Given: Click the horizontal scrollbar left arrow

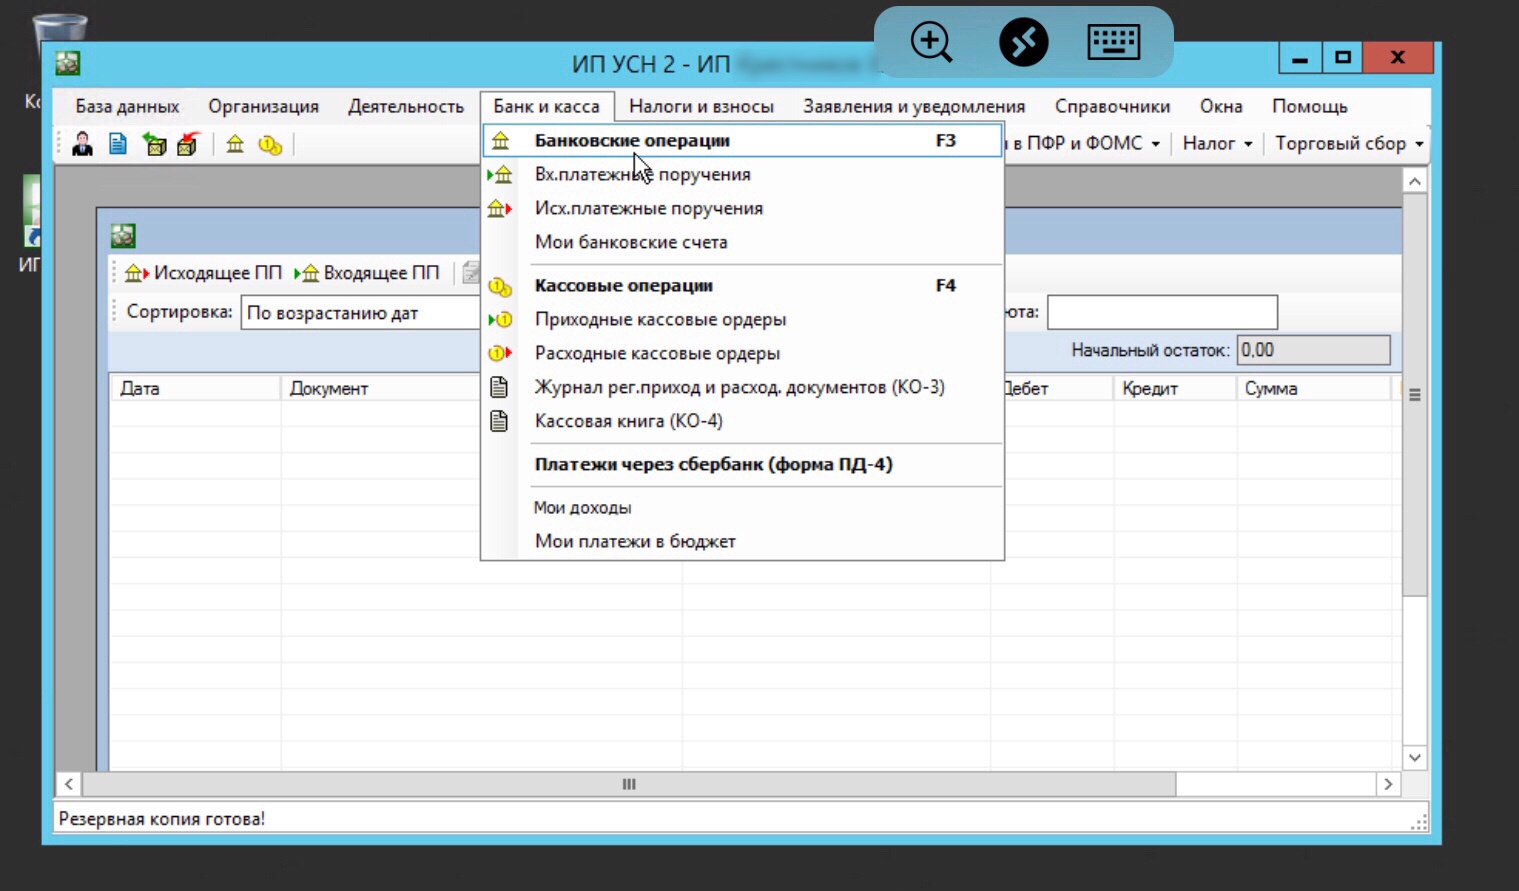Looking at the screenshot, I should point(68,785).
